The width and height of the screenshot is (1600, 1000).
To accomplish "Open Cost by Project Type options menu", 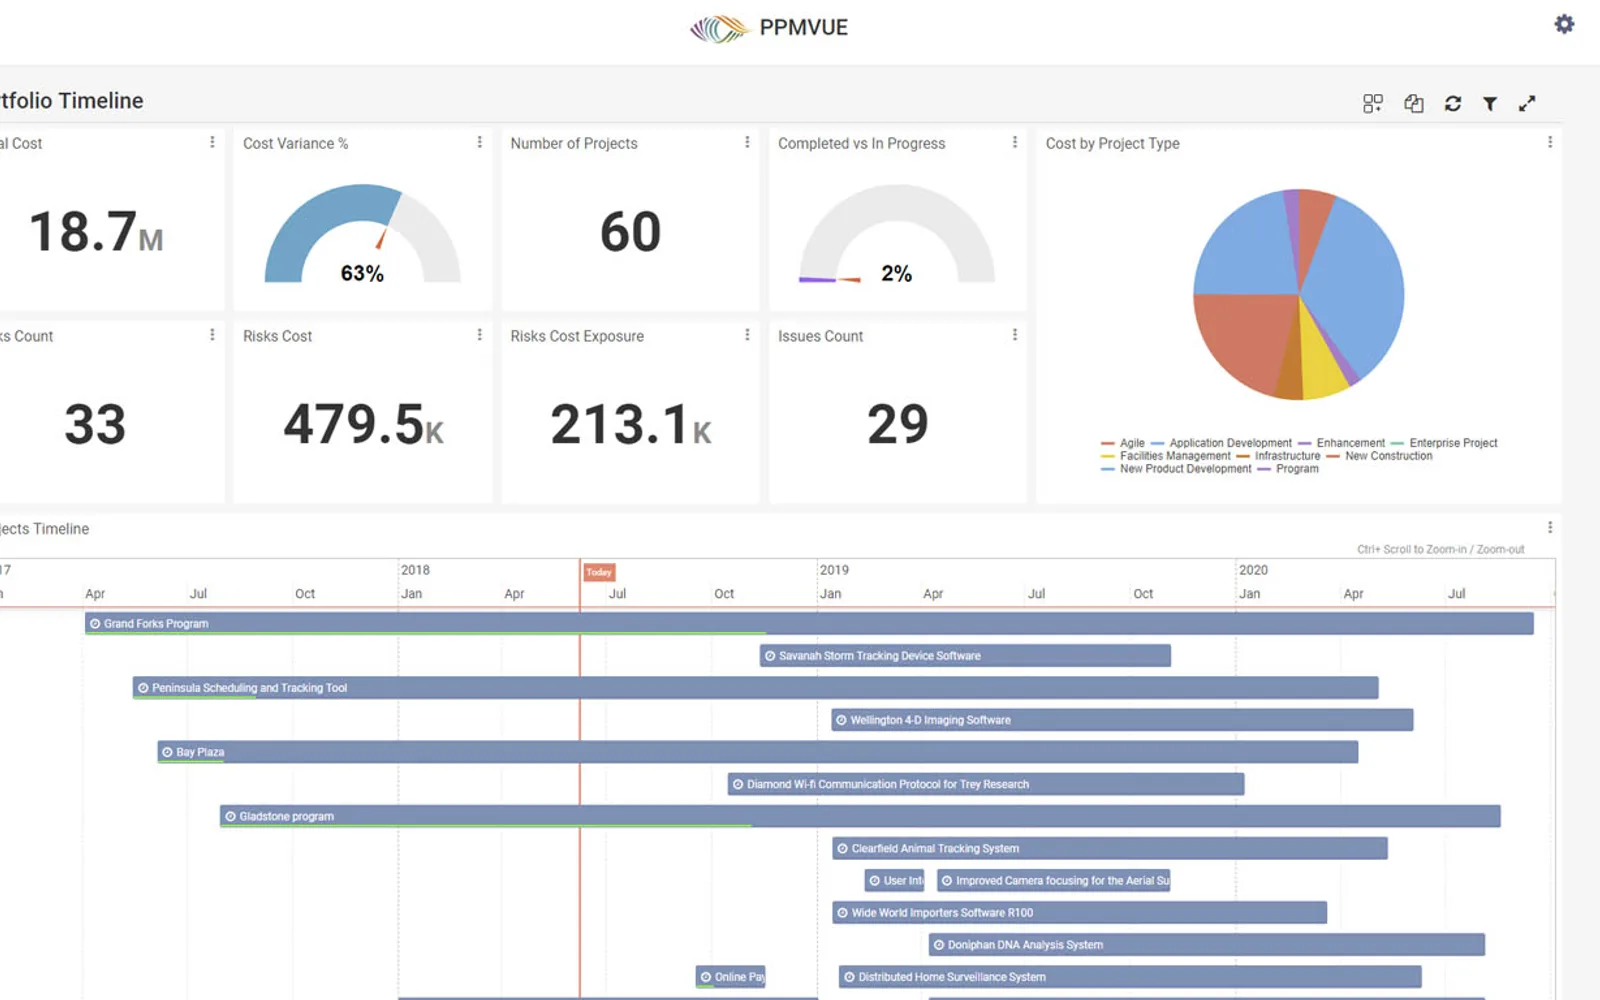I will (1550, 142).
